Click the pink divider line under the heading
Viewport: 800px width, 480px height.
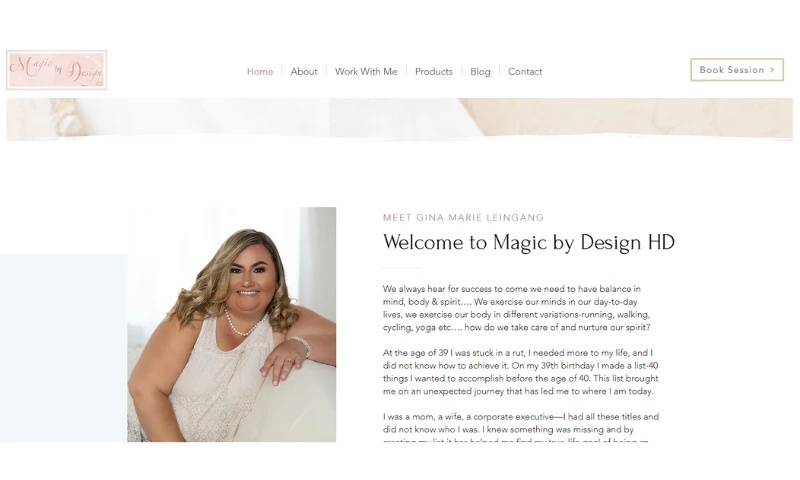(x=403, y=267)
